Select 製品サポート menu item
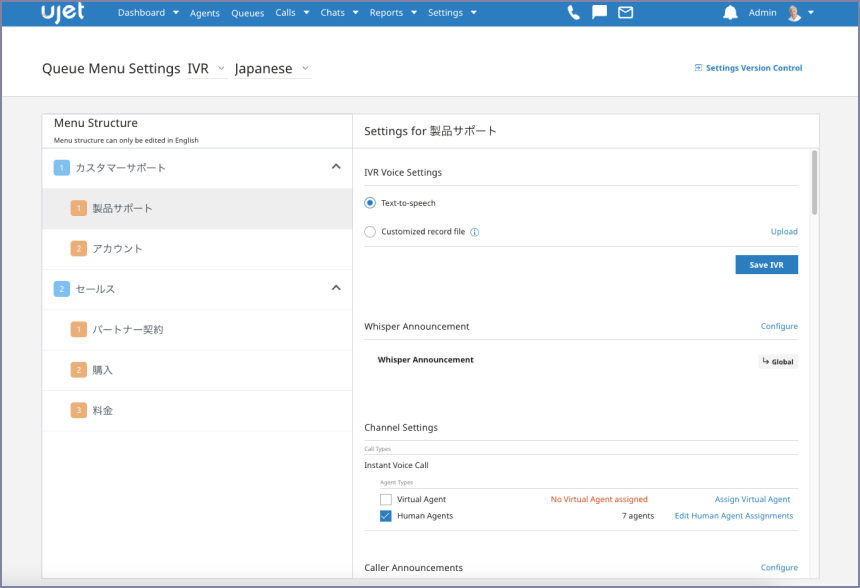860x588 pixels. point(197,208)
